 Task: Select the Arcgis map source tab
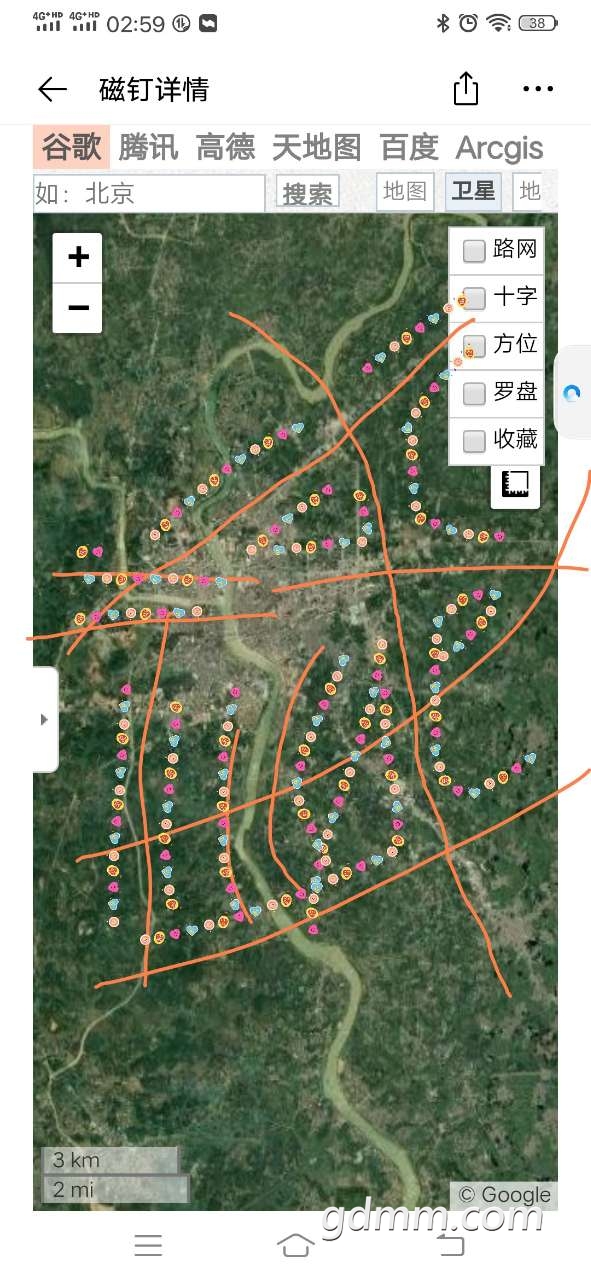point(499,148)
